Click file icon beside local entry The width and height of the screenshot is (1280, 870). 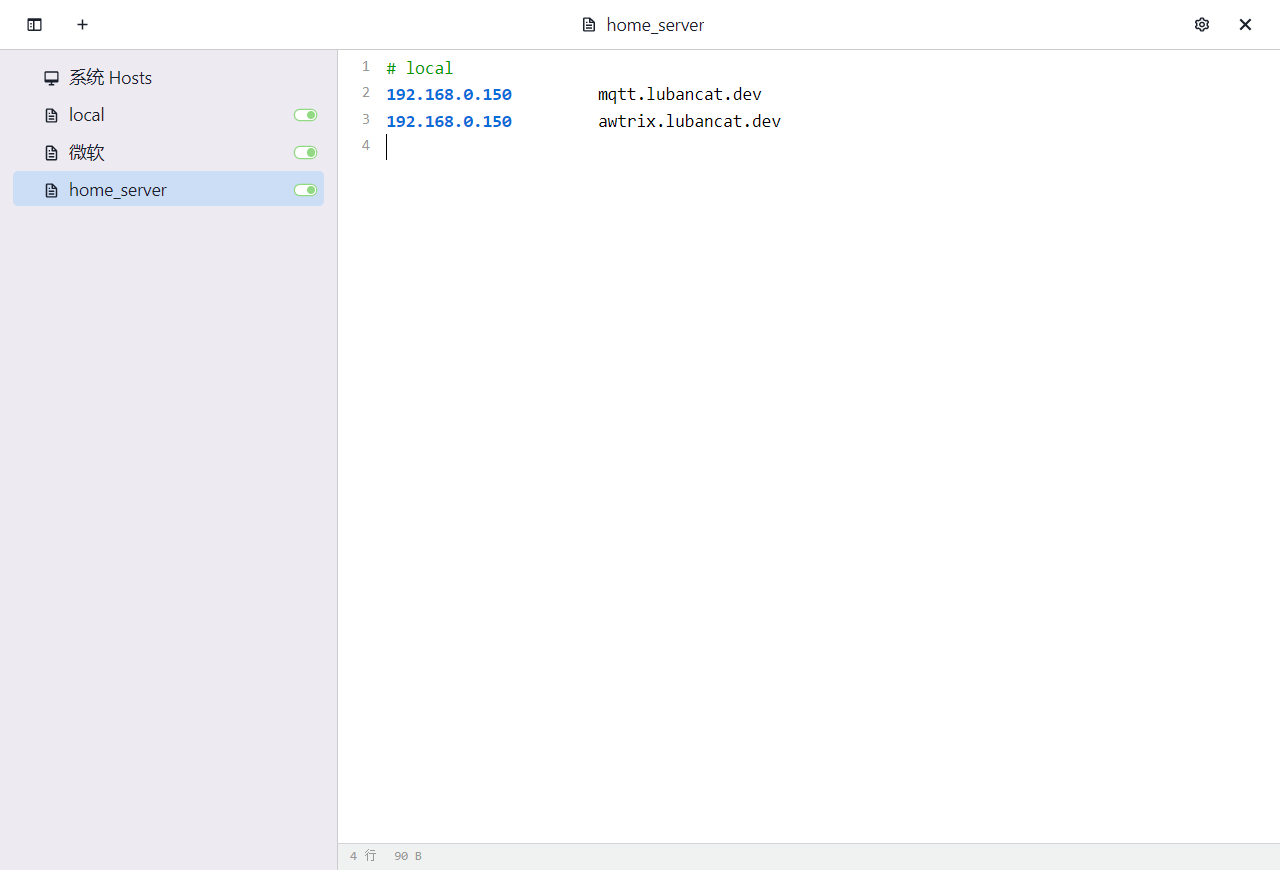tap(51, 115)
